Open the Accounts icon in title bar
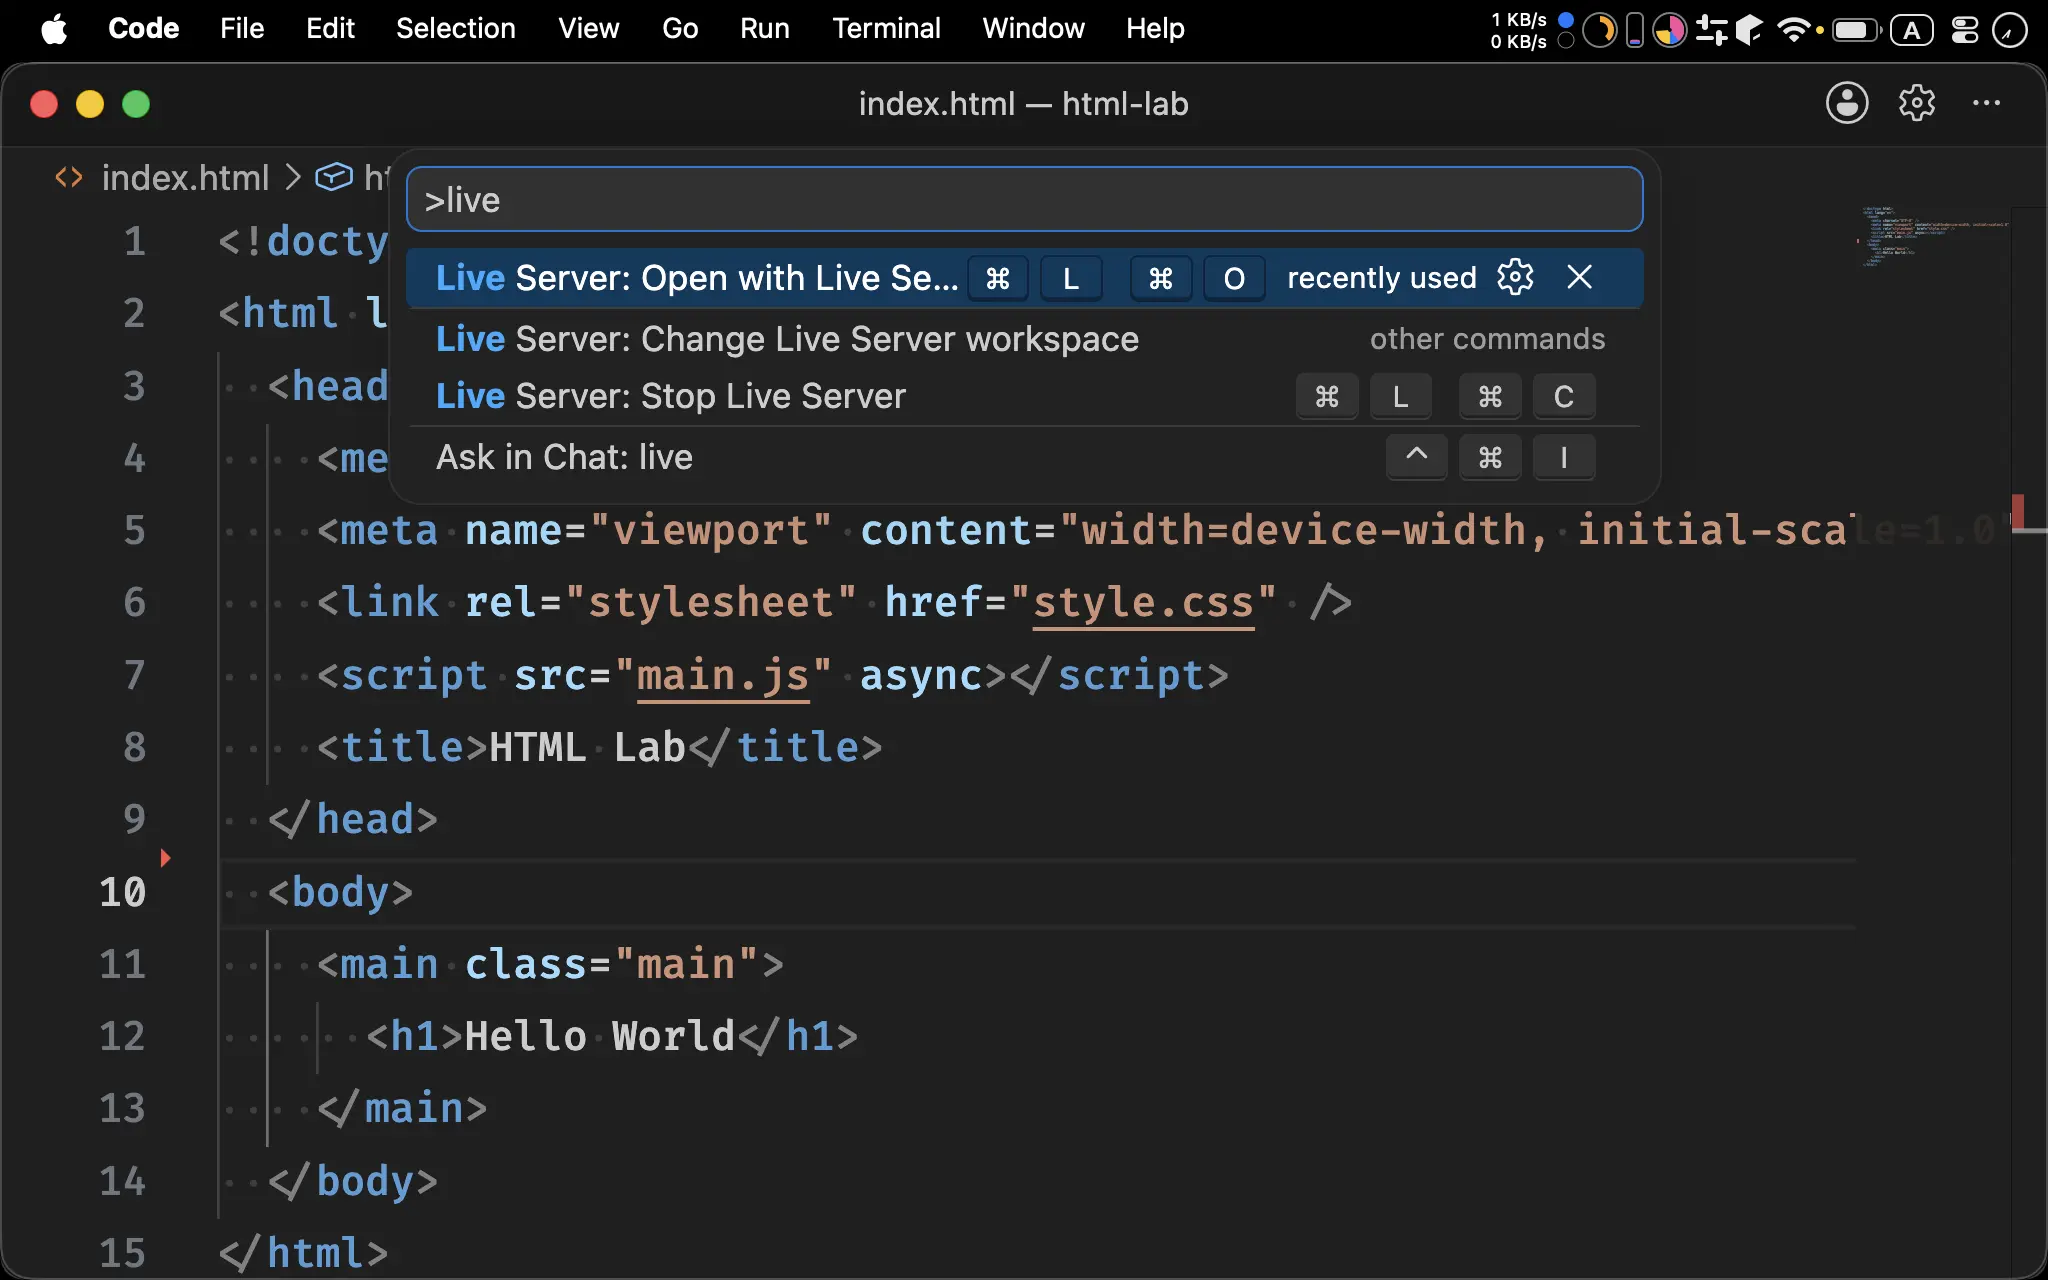 1847,103
